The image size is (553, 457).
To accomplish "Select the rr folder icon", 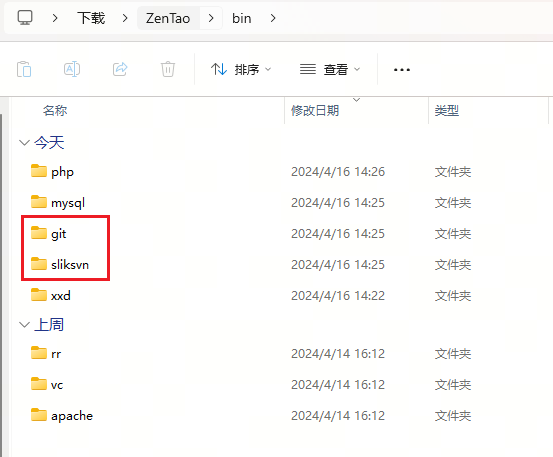I will [x=39, y=353].
